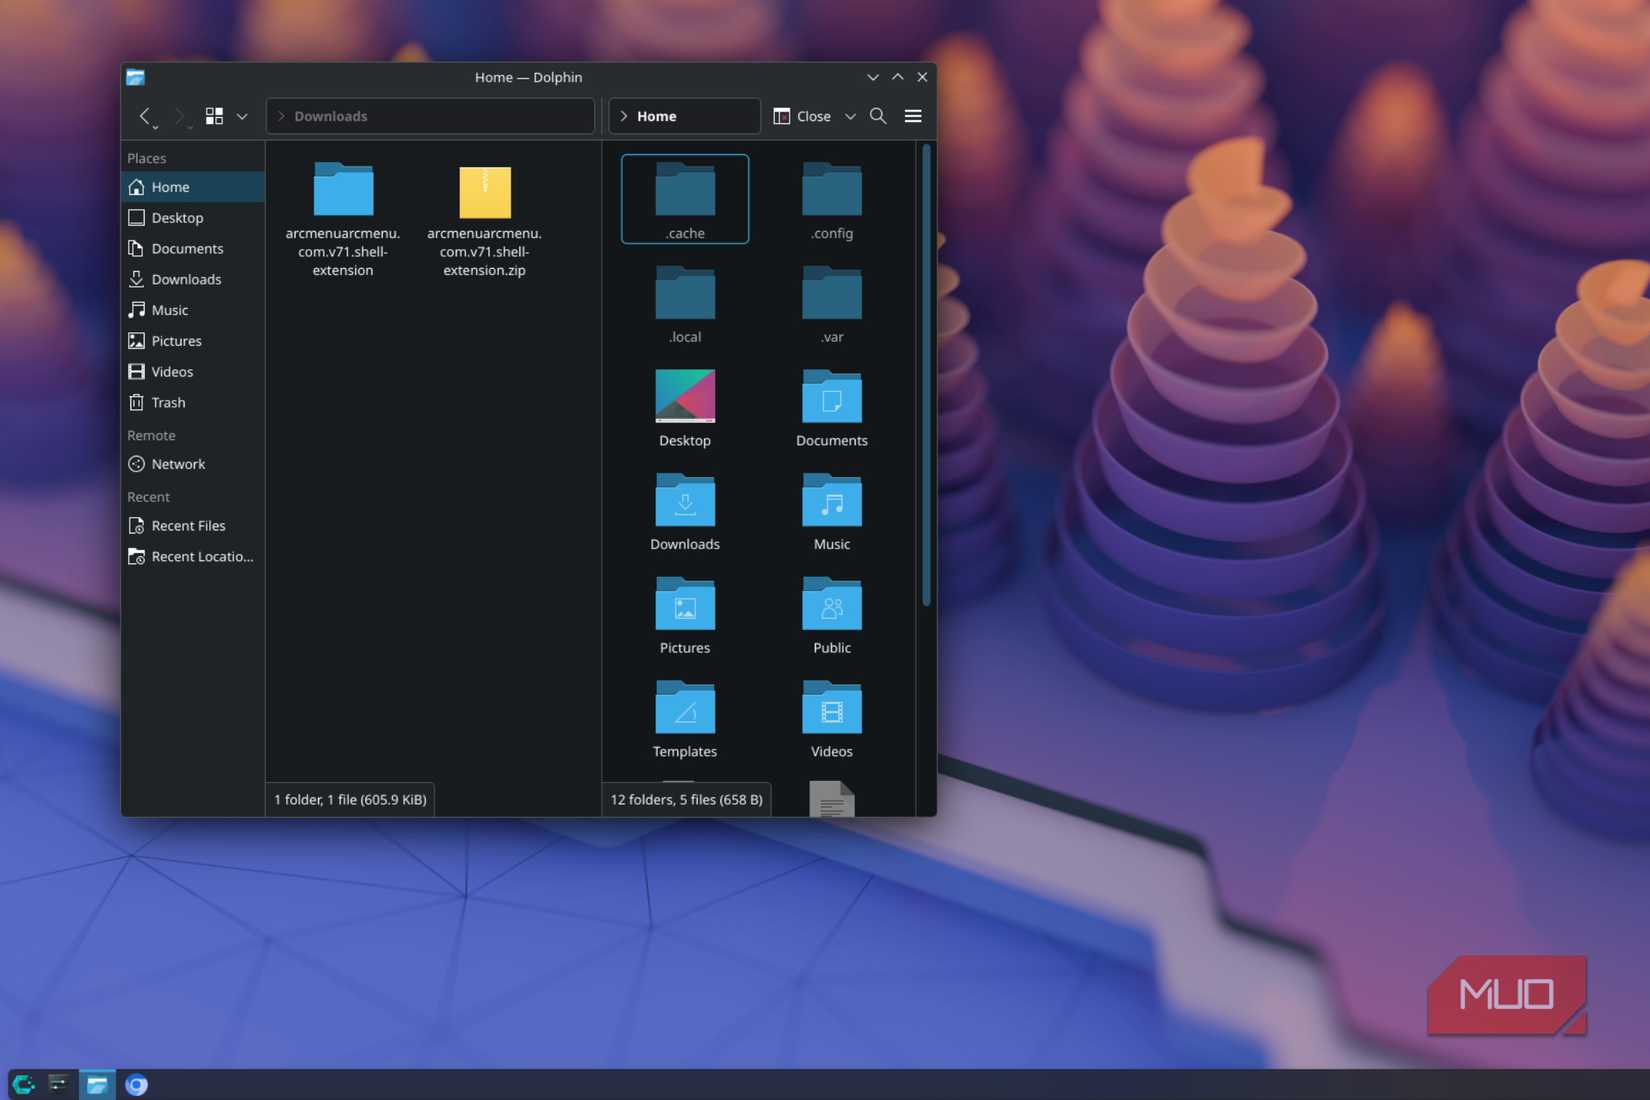Viewport: 1650px width, 1100px height.
Task: Open Network under Remote in the sidebar
Action: [179, 463]
